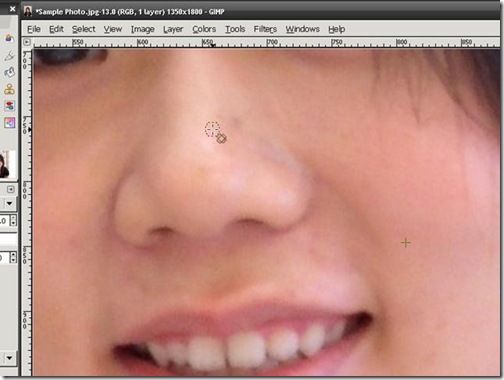Expand the dropdown arrow at toolbox panel bottom
The image size is (504, 380).
click(x=9, y=358)
